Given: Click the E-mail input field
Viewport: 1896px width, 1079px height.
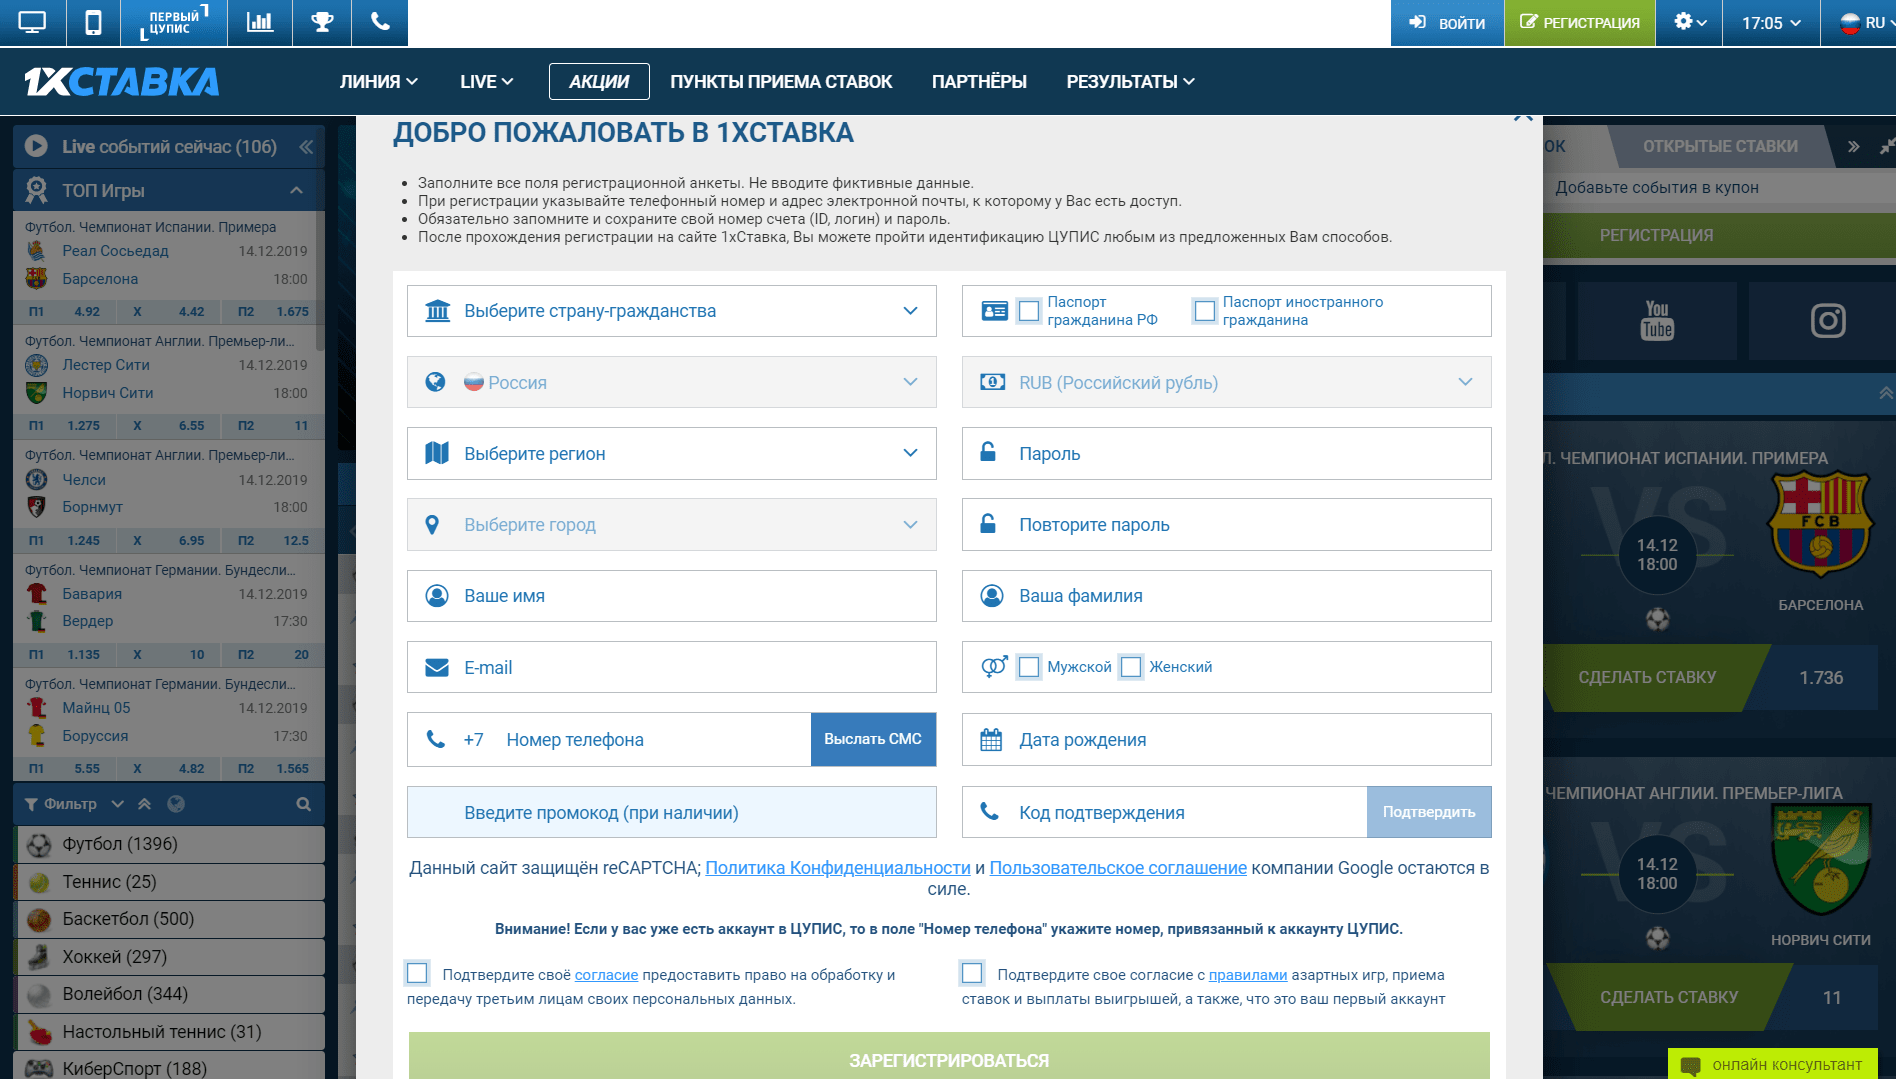Looking at the screenshot, I should [672, 667].
